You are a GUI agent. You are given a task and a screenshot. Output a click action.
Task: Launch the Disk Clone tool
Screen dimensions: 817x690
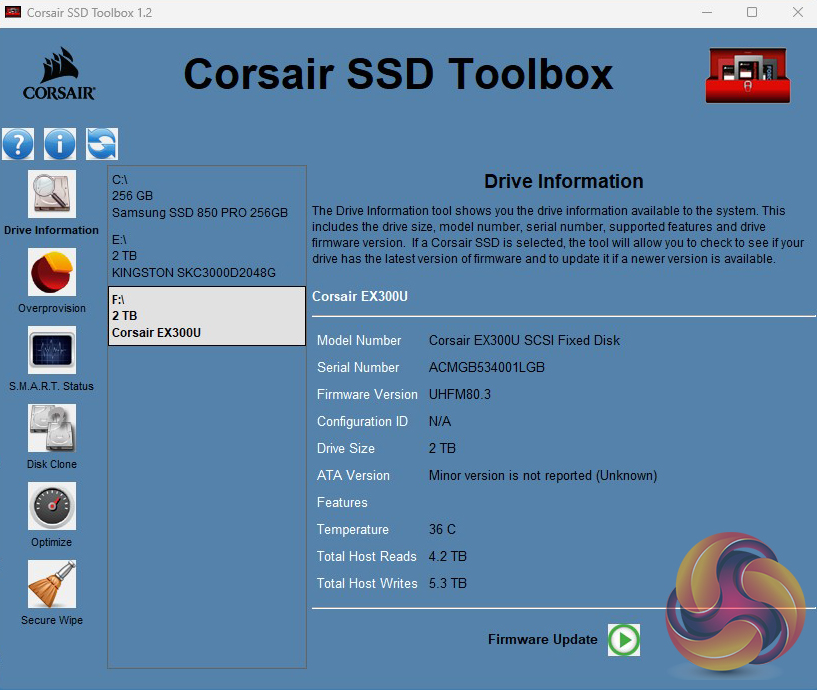[51, 428]
